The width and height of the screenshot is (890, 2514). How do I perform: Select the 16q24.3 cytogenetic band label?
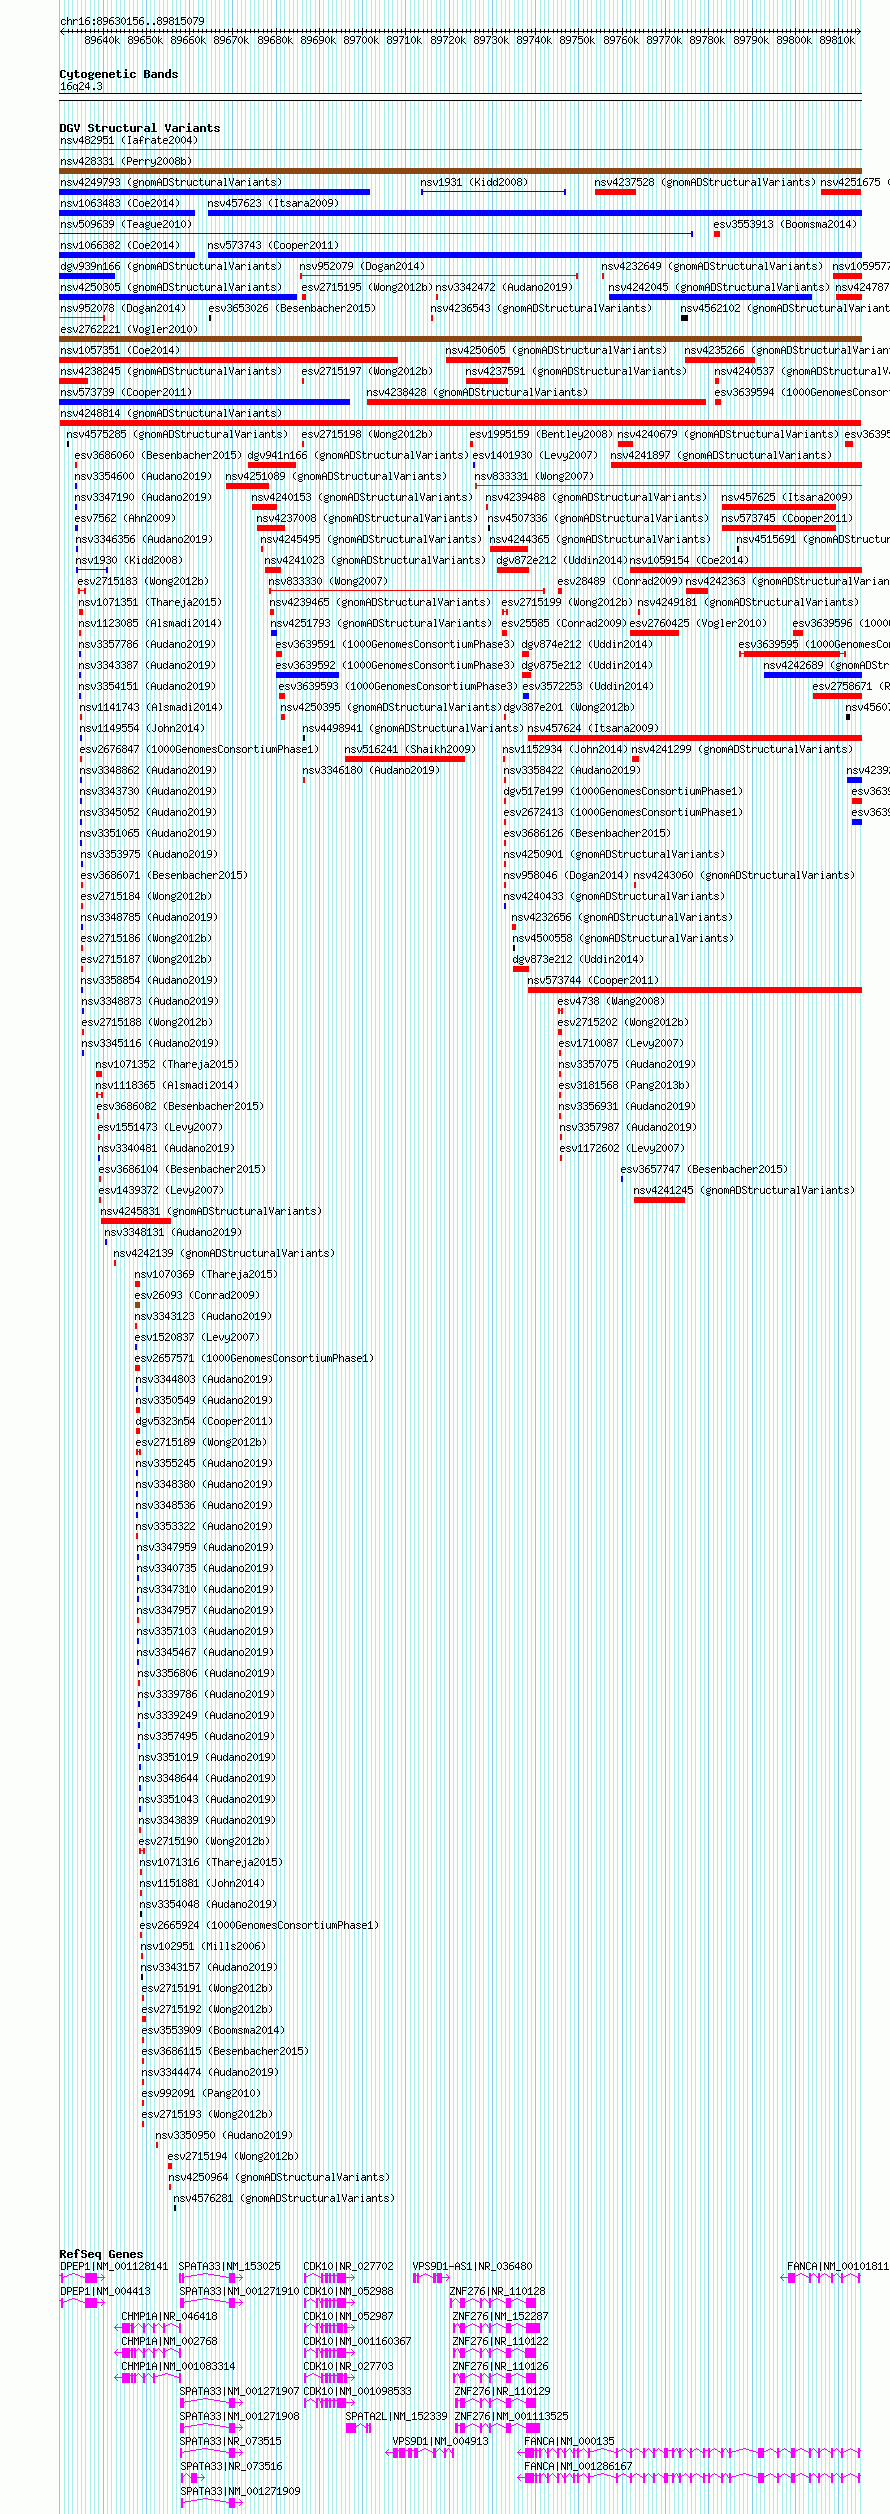tap(81, 86)
